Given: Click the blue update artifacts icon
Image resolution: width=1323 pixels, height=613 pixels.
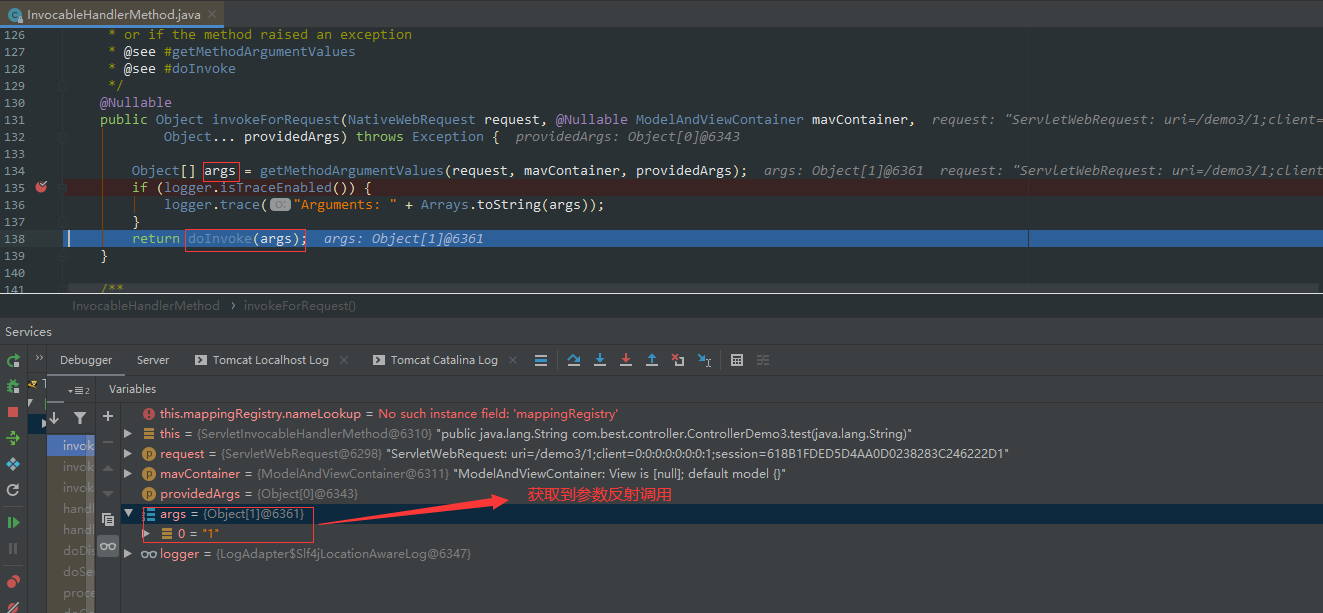Looking at the screenshot, I should [13, 464].
